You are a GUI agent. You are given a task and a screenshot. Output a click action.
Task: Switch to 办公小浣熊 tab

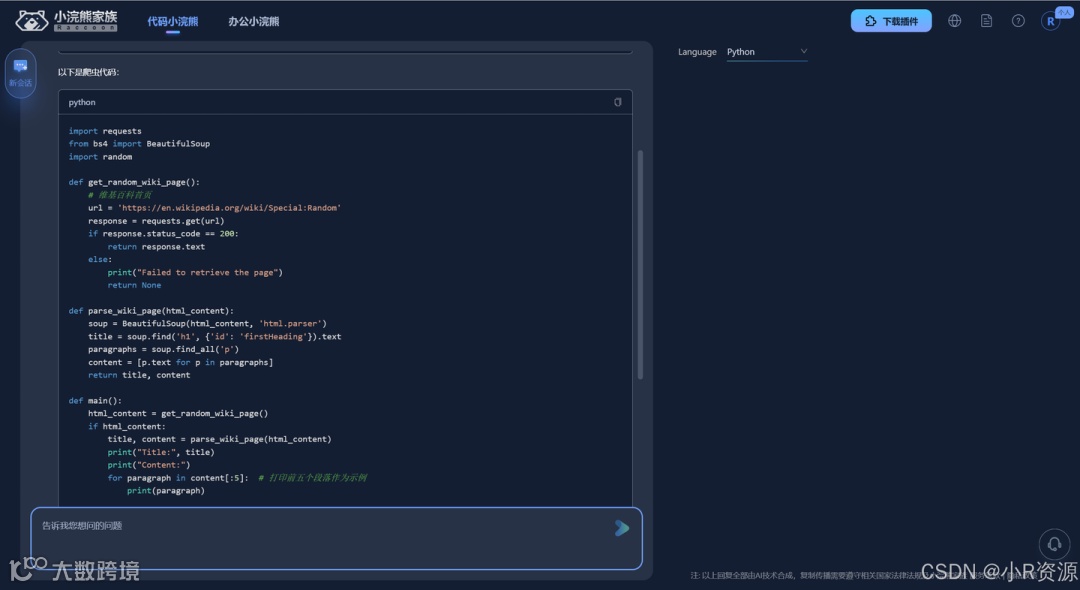point(253,21)
